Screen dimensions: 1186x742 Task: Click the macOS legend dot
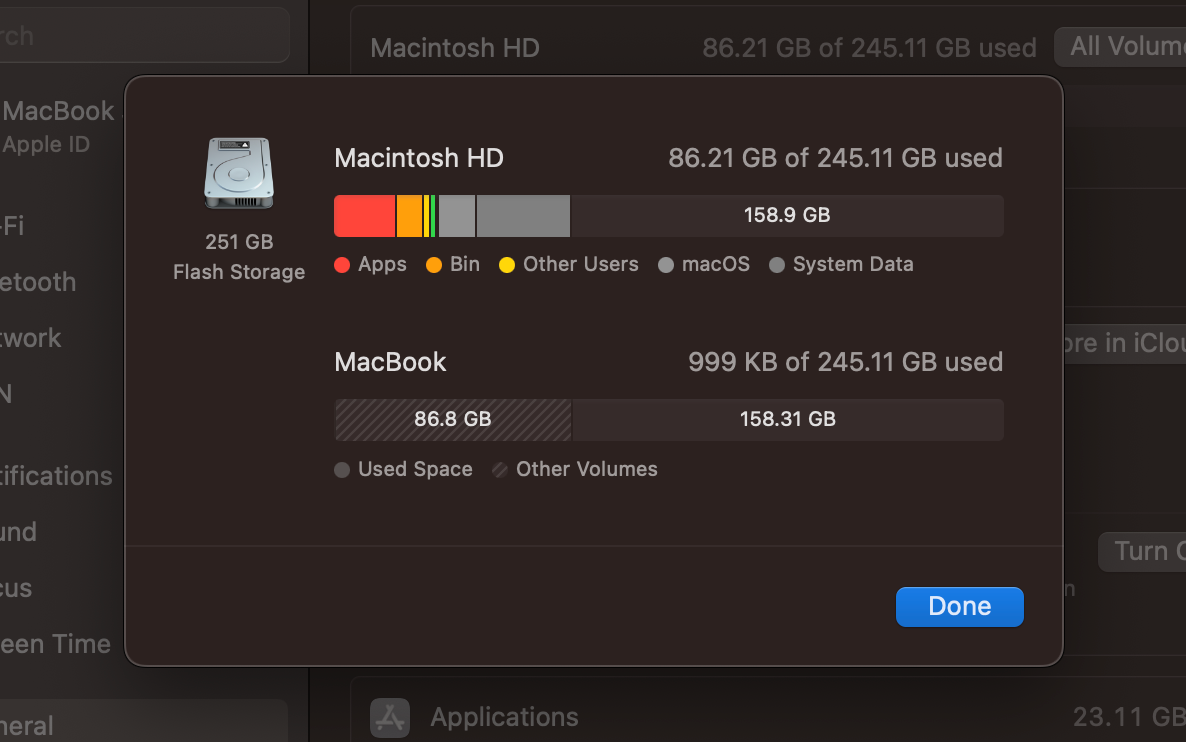pyautogui.click(x=665, y=264)
